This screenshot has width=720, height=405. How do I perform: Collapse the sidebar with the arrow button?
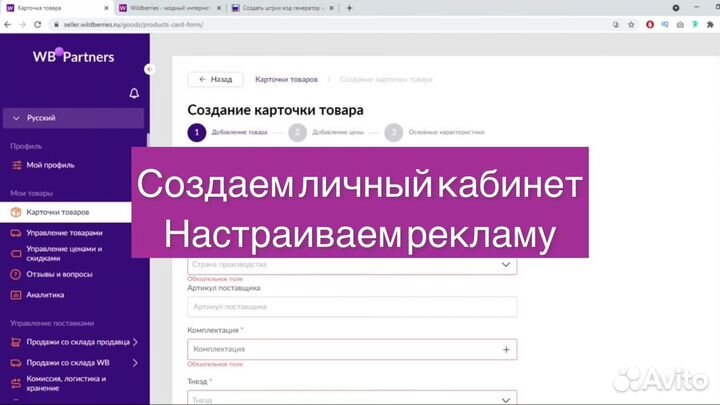149,69
